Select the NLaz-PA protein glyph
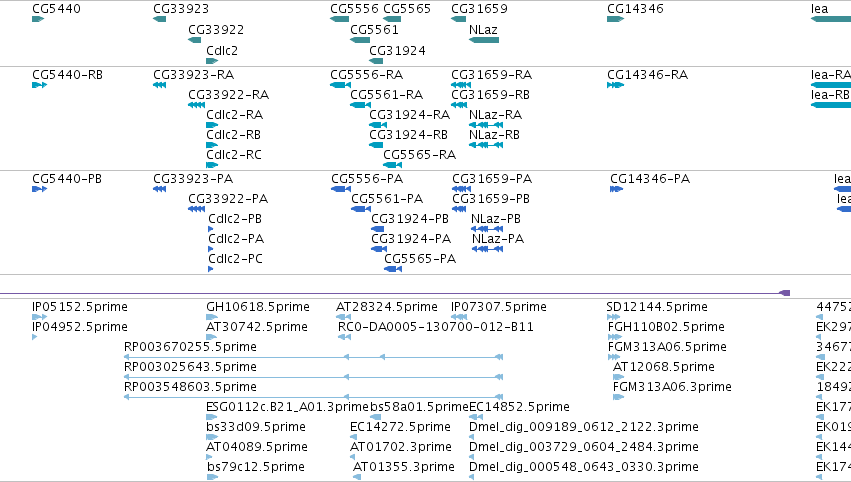Screen dimensions: 851x482 pos(487,249)
